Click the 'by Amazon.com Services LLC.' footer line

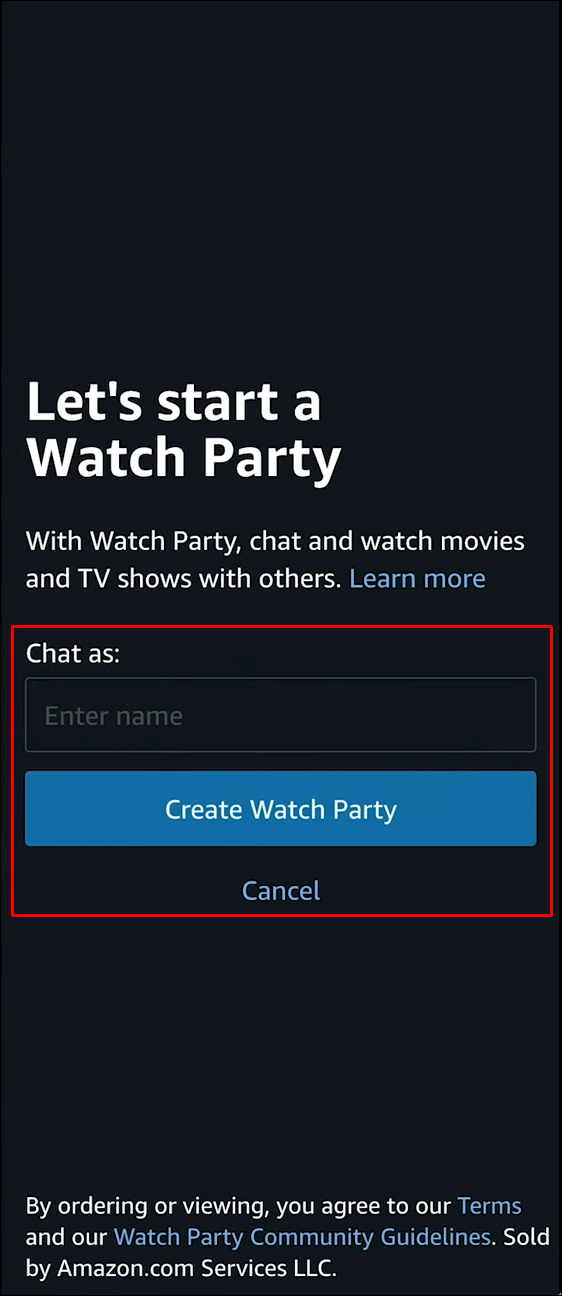[x=181, y=1270]
